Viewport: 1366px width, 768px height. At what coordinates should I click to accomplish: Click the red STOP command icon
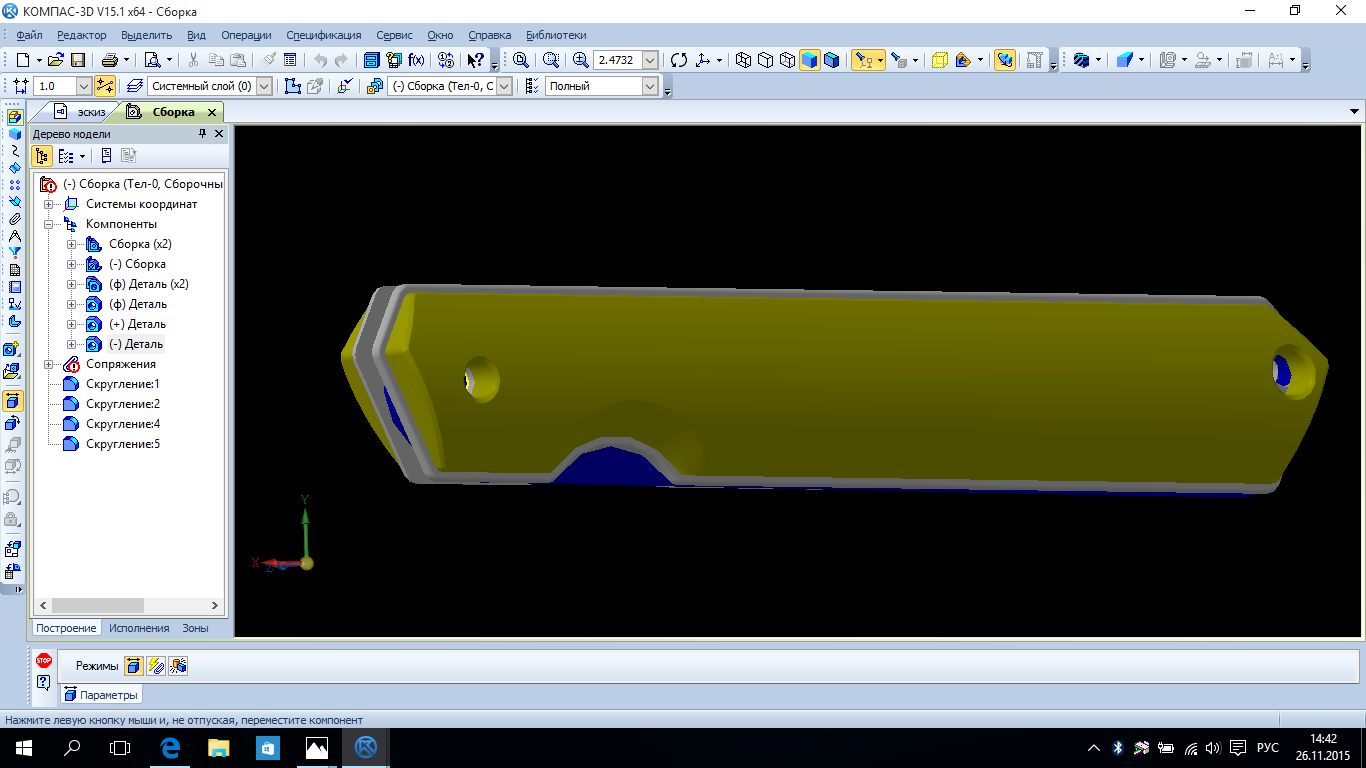click(44, 660)
